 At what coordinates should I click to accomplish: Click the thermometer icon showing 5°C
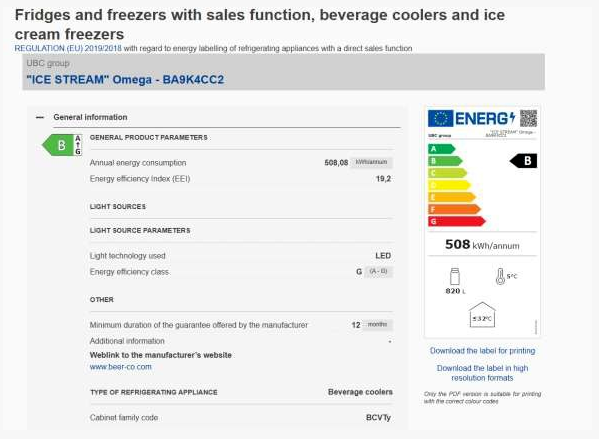(500, 276)
